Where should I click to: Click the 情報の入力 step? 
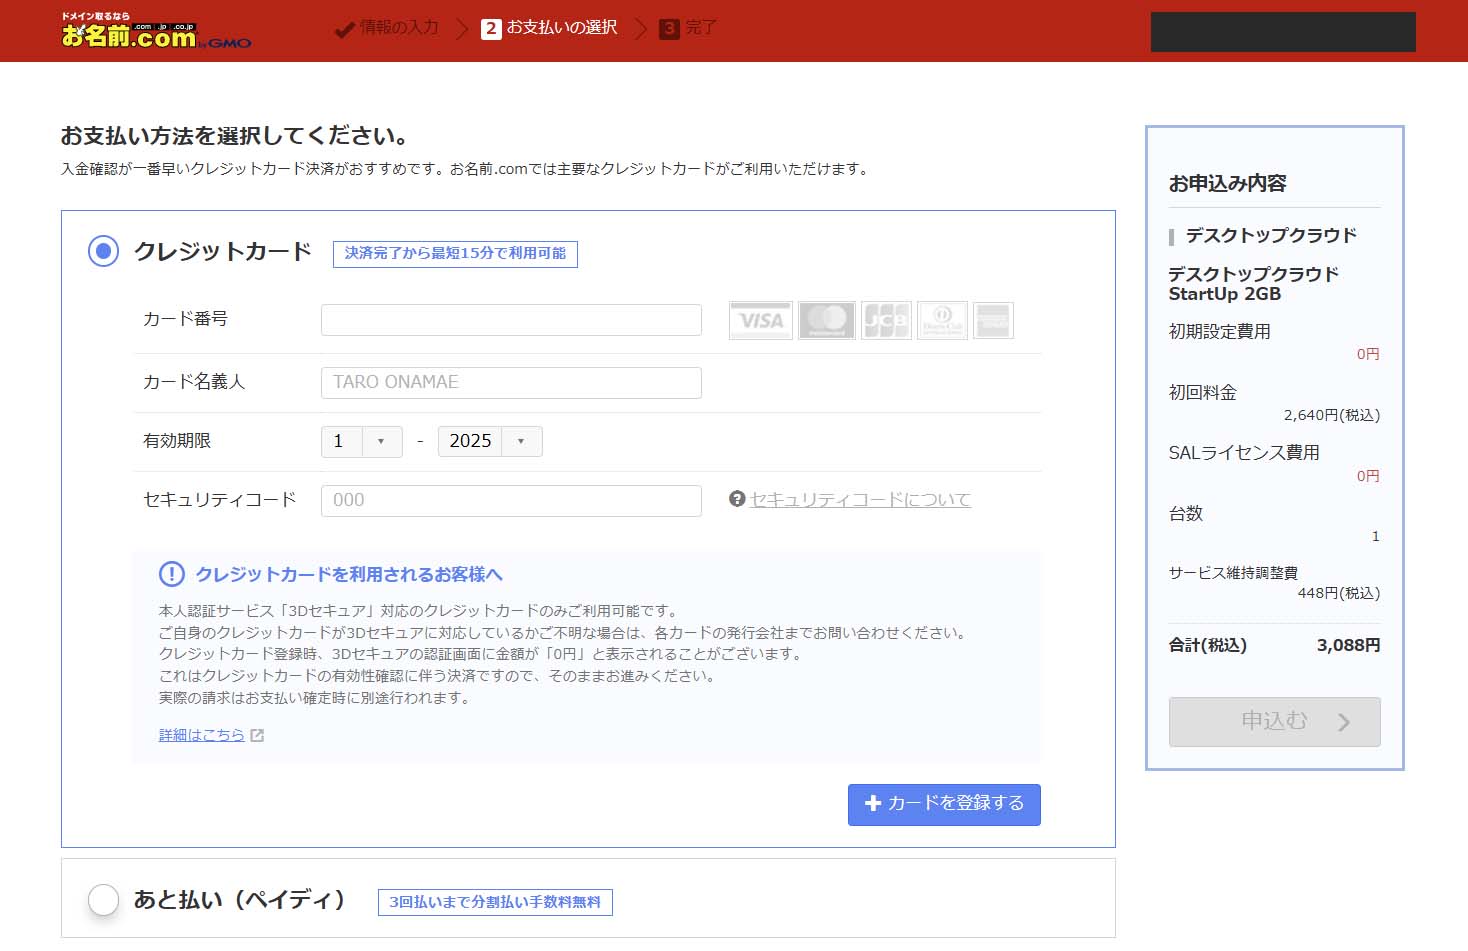click(x=399, y=28)
